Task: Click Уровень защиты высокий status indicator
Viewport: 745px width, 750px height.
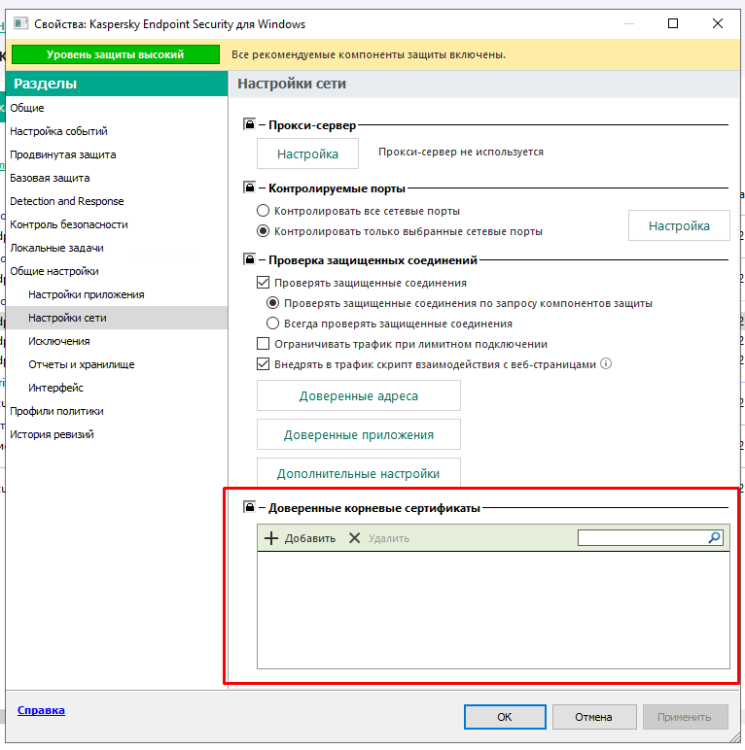Action: (x=115, y=54)
